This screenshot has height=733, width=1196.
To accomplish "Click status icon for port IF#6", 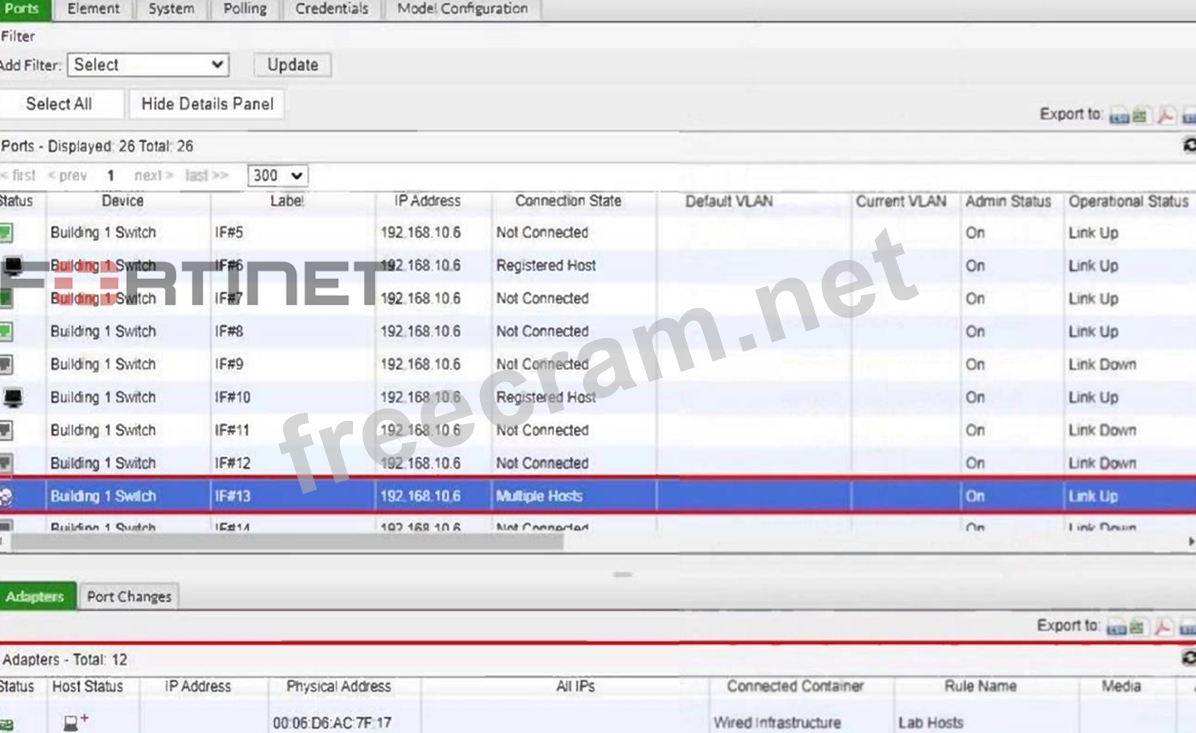I will click(x=12, y=266).
